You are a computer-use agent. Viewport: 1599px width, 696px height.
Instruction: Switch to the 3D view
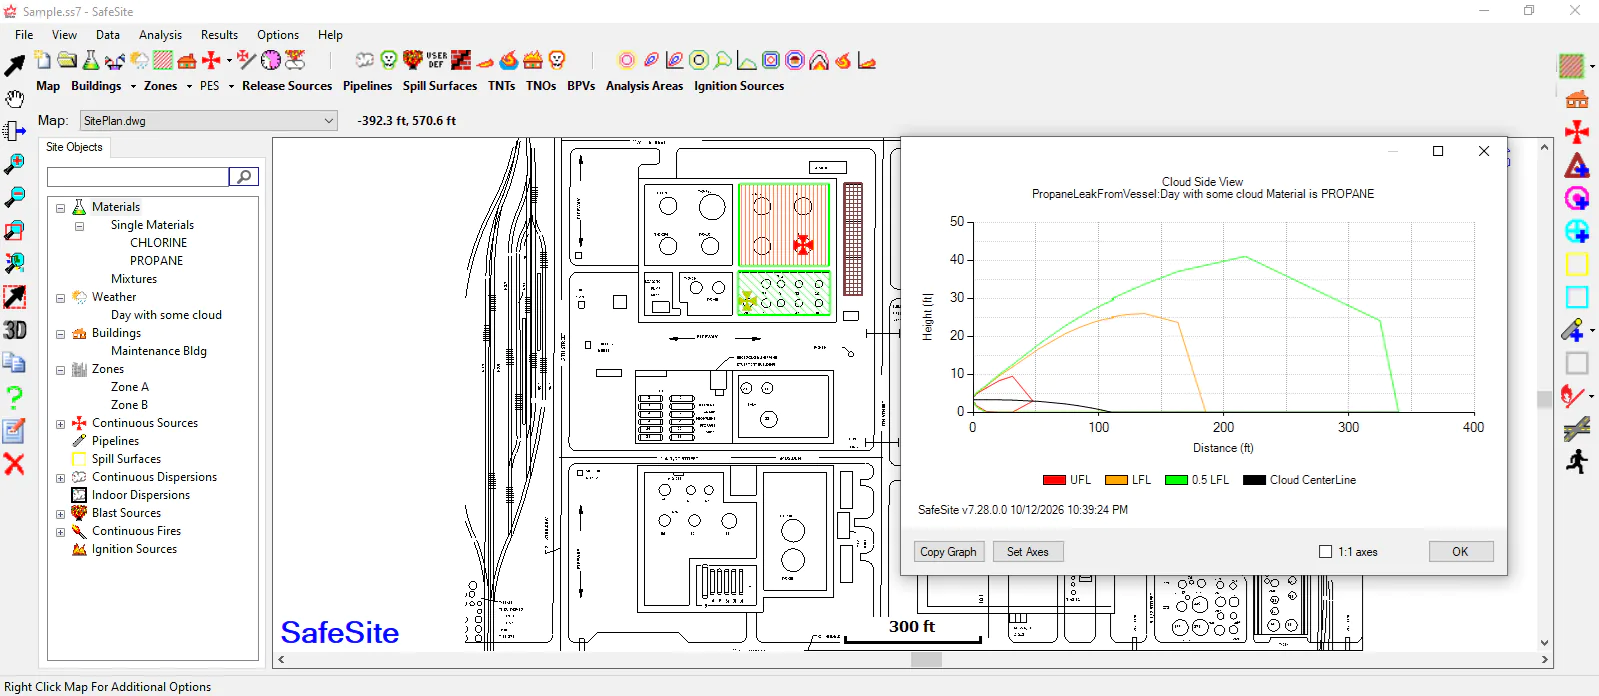[15, 330]
